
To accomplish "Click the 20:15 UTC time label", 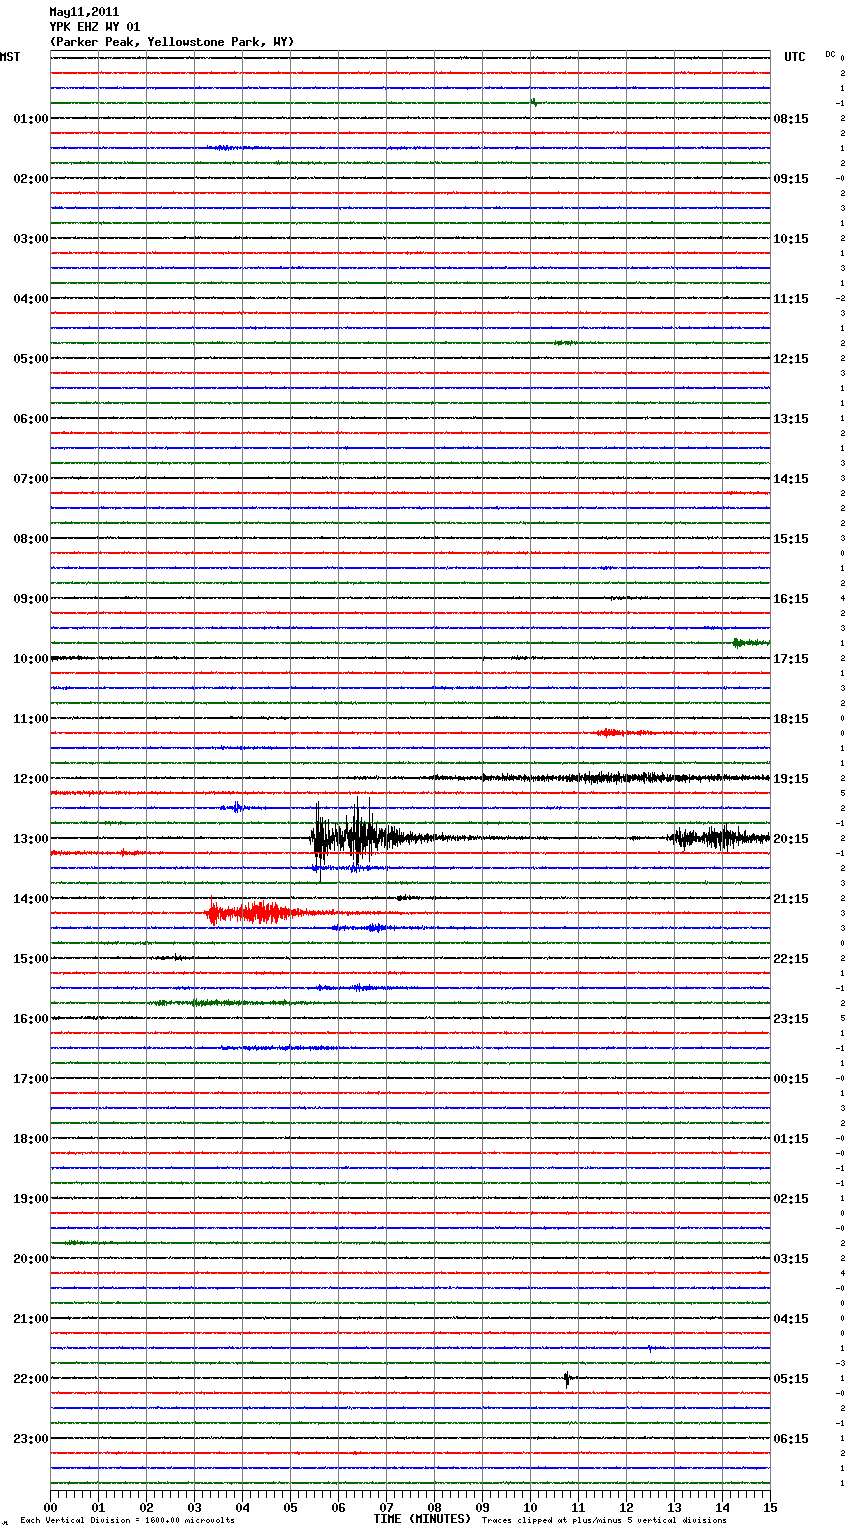I will pyautogui.click(x=791, y=839).
